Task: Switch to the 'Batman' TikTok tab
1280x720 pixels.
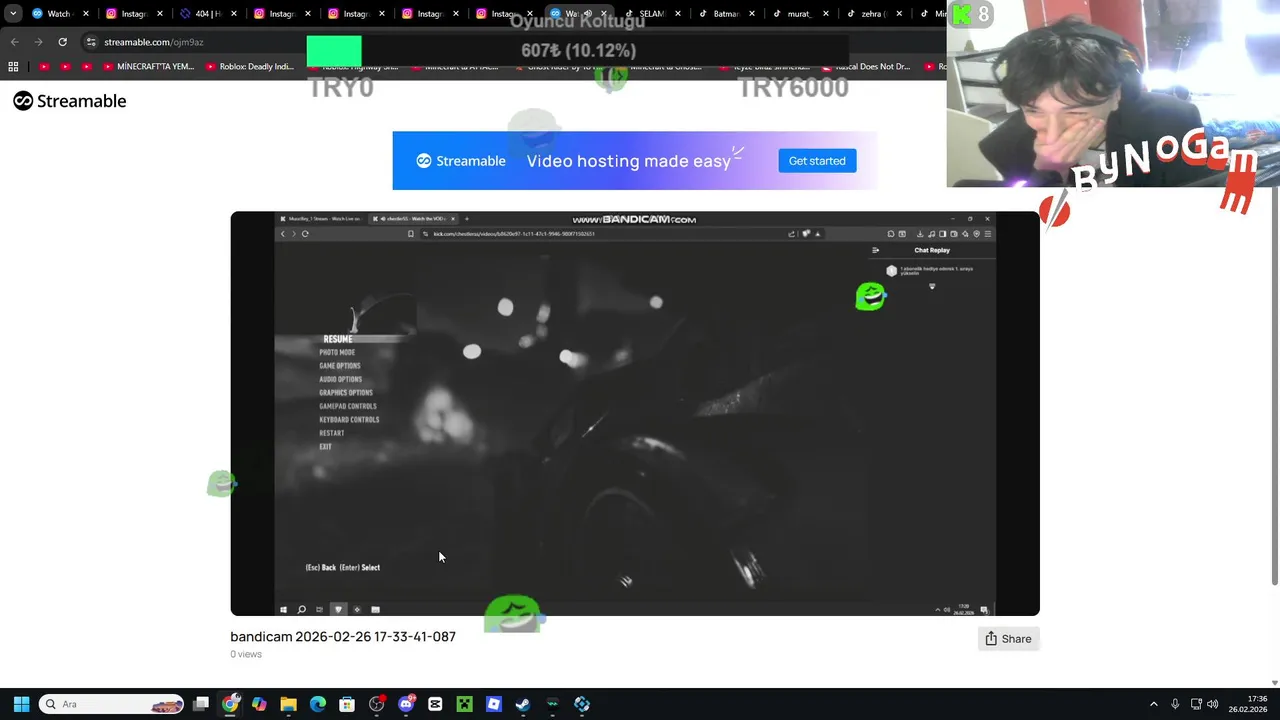Action: click(x=726, y=14)
